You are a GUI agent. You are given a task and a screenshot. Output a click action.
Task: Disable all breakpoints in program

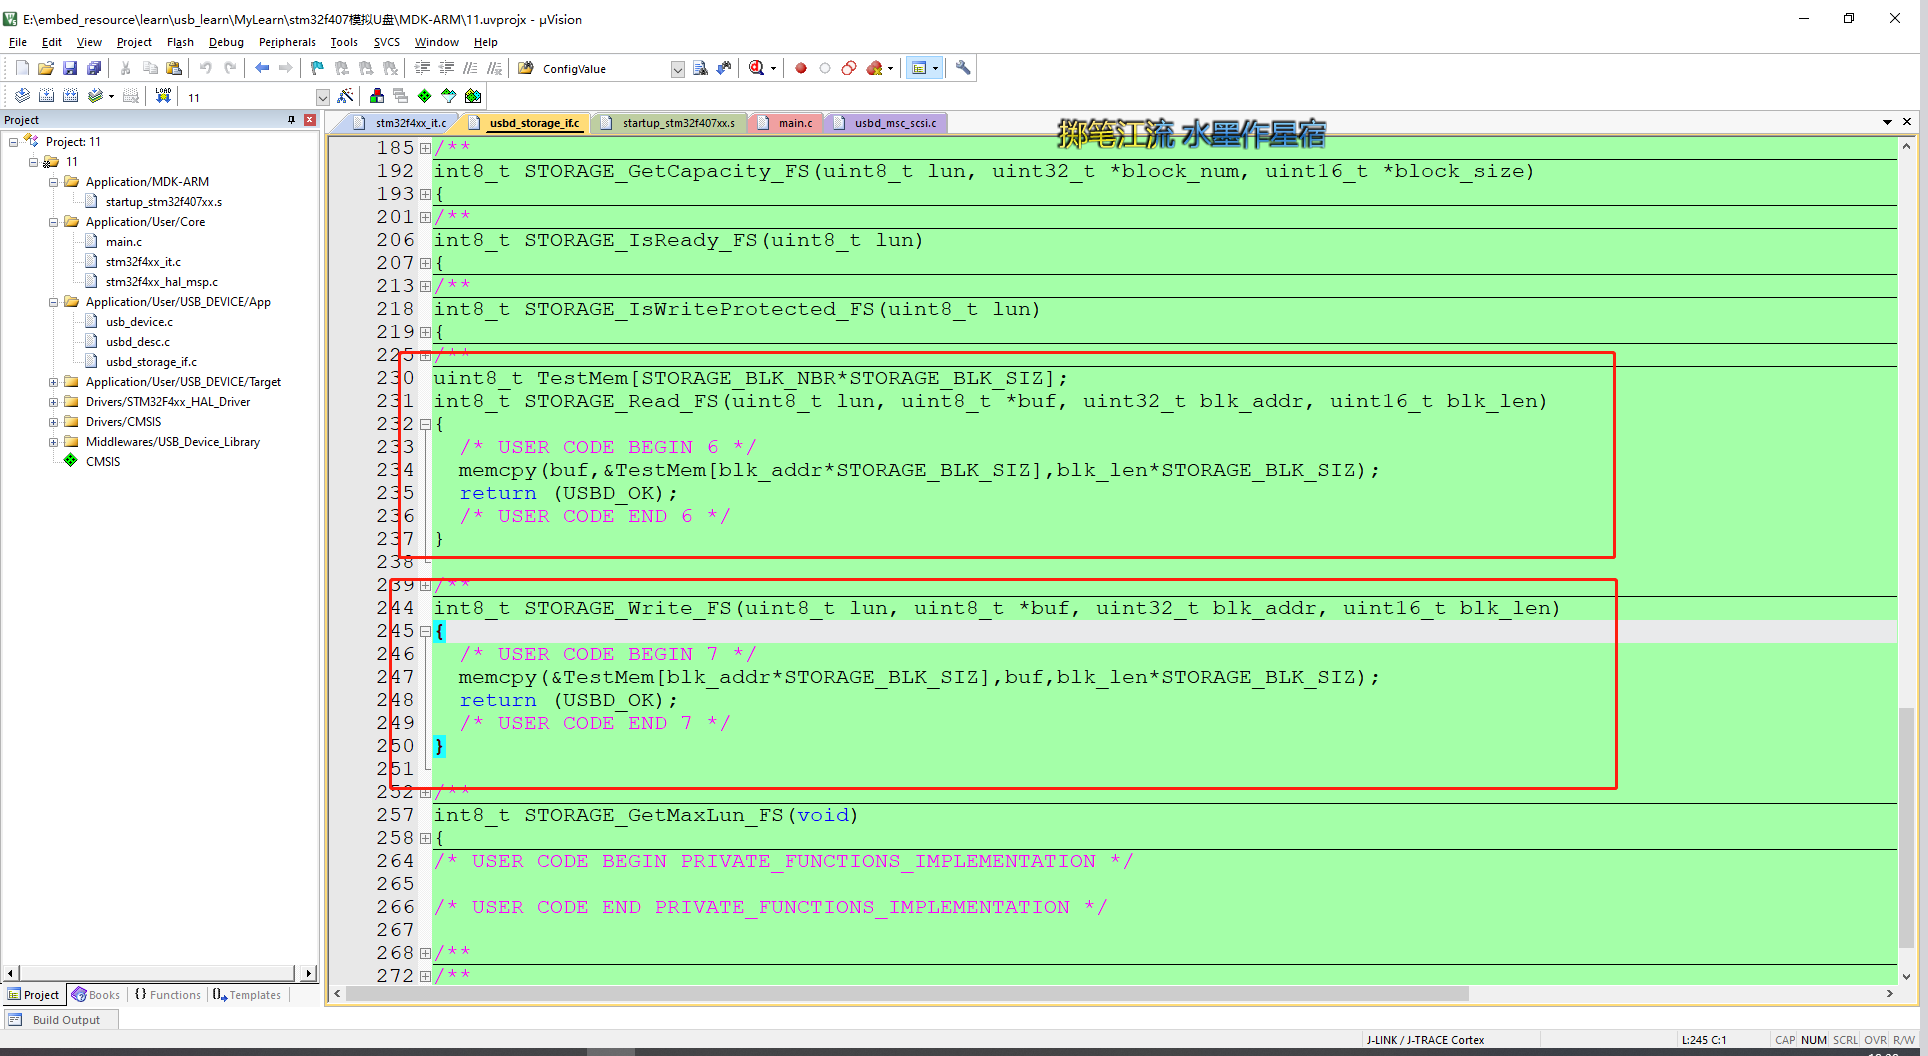[849, 67]
